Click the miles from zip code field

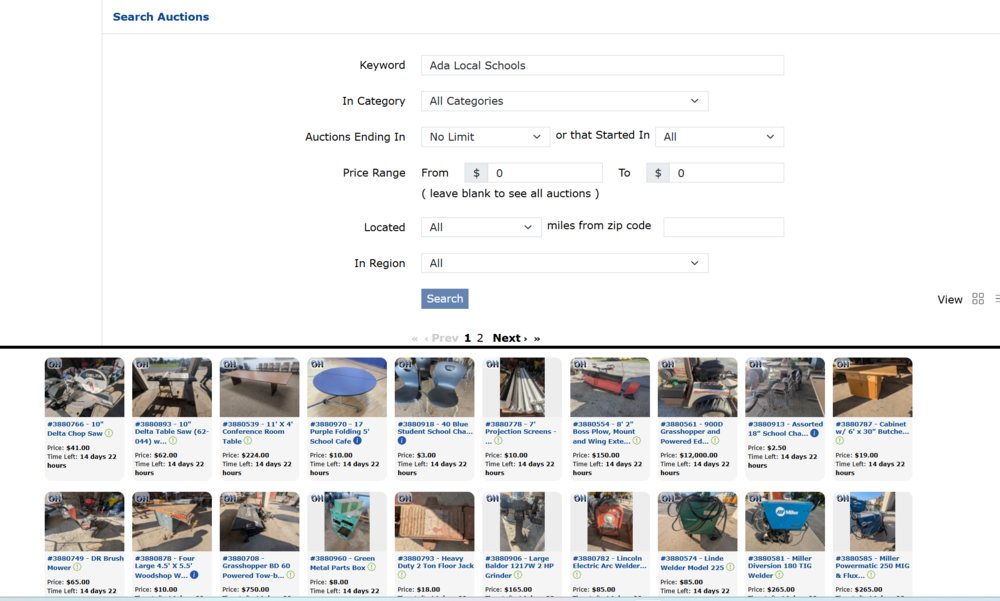click(x=723, y=227)
